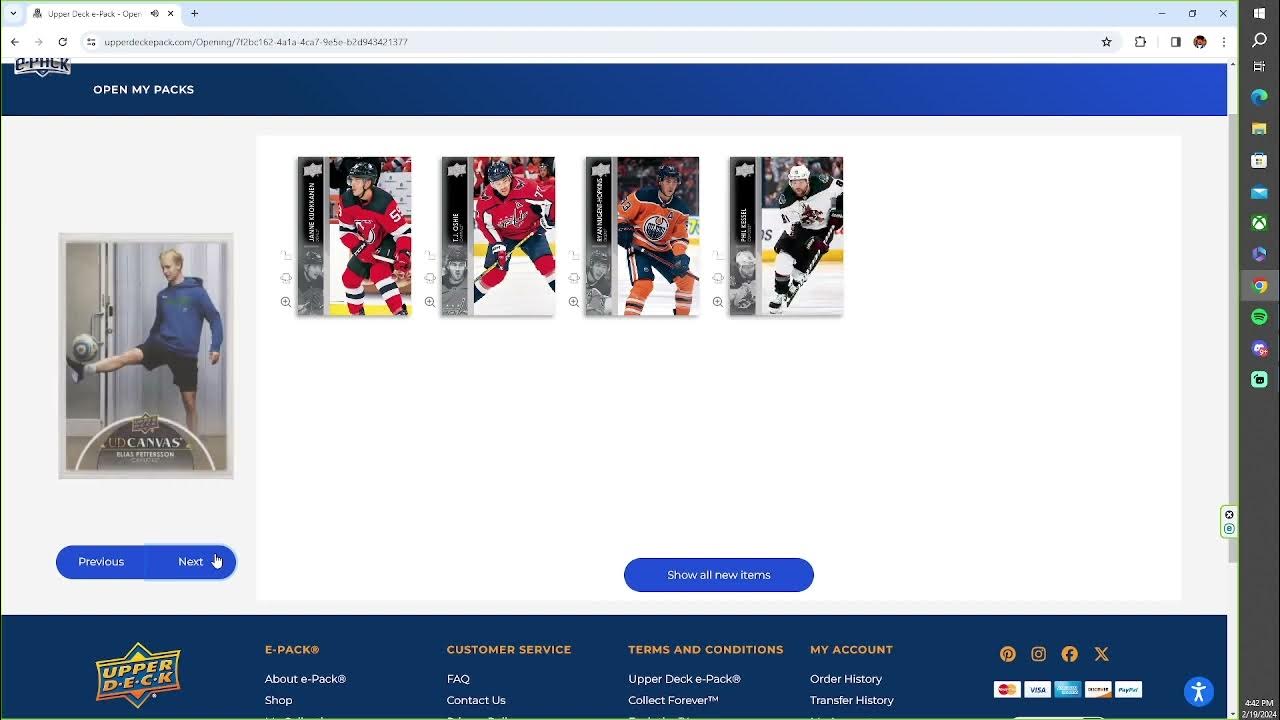
Task: Click the clock in the taskbar
Action: point(1259,708)
